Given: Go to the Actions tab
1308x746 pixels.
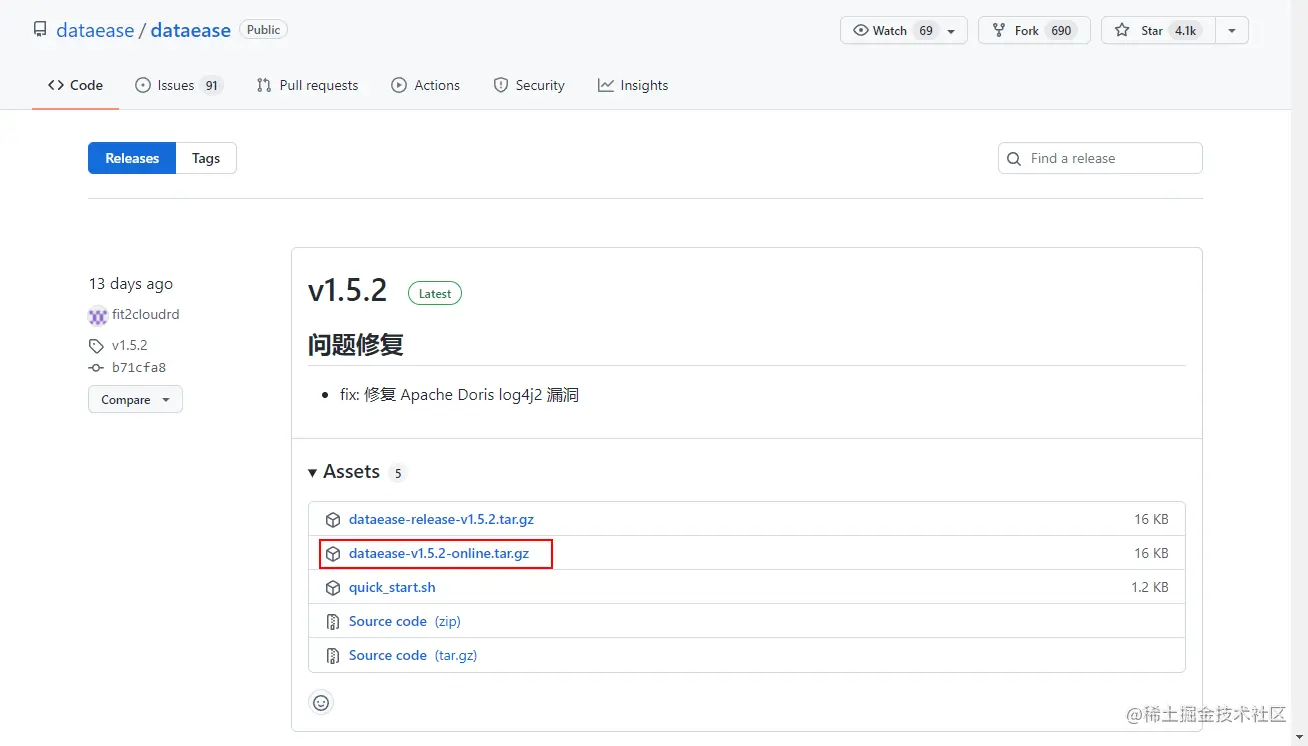Looking at the screenshot, I should point(426,85).
